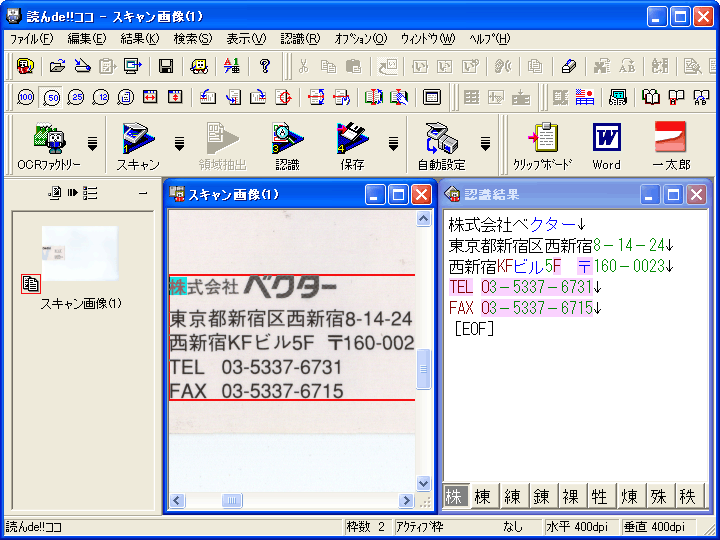Open the 検索(S) menu
The image size is (720, 540).
(x=192, y=39)
